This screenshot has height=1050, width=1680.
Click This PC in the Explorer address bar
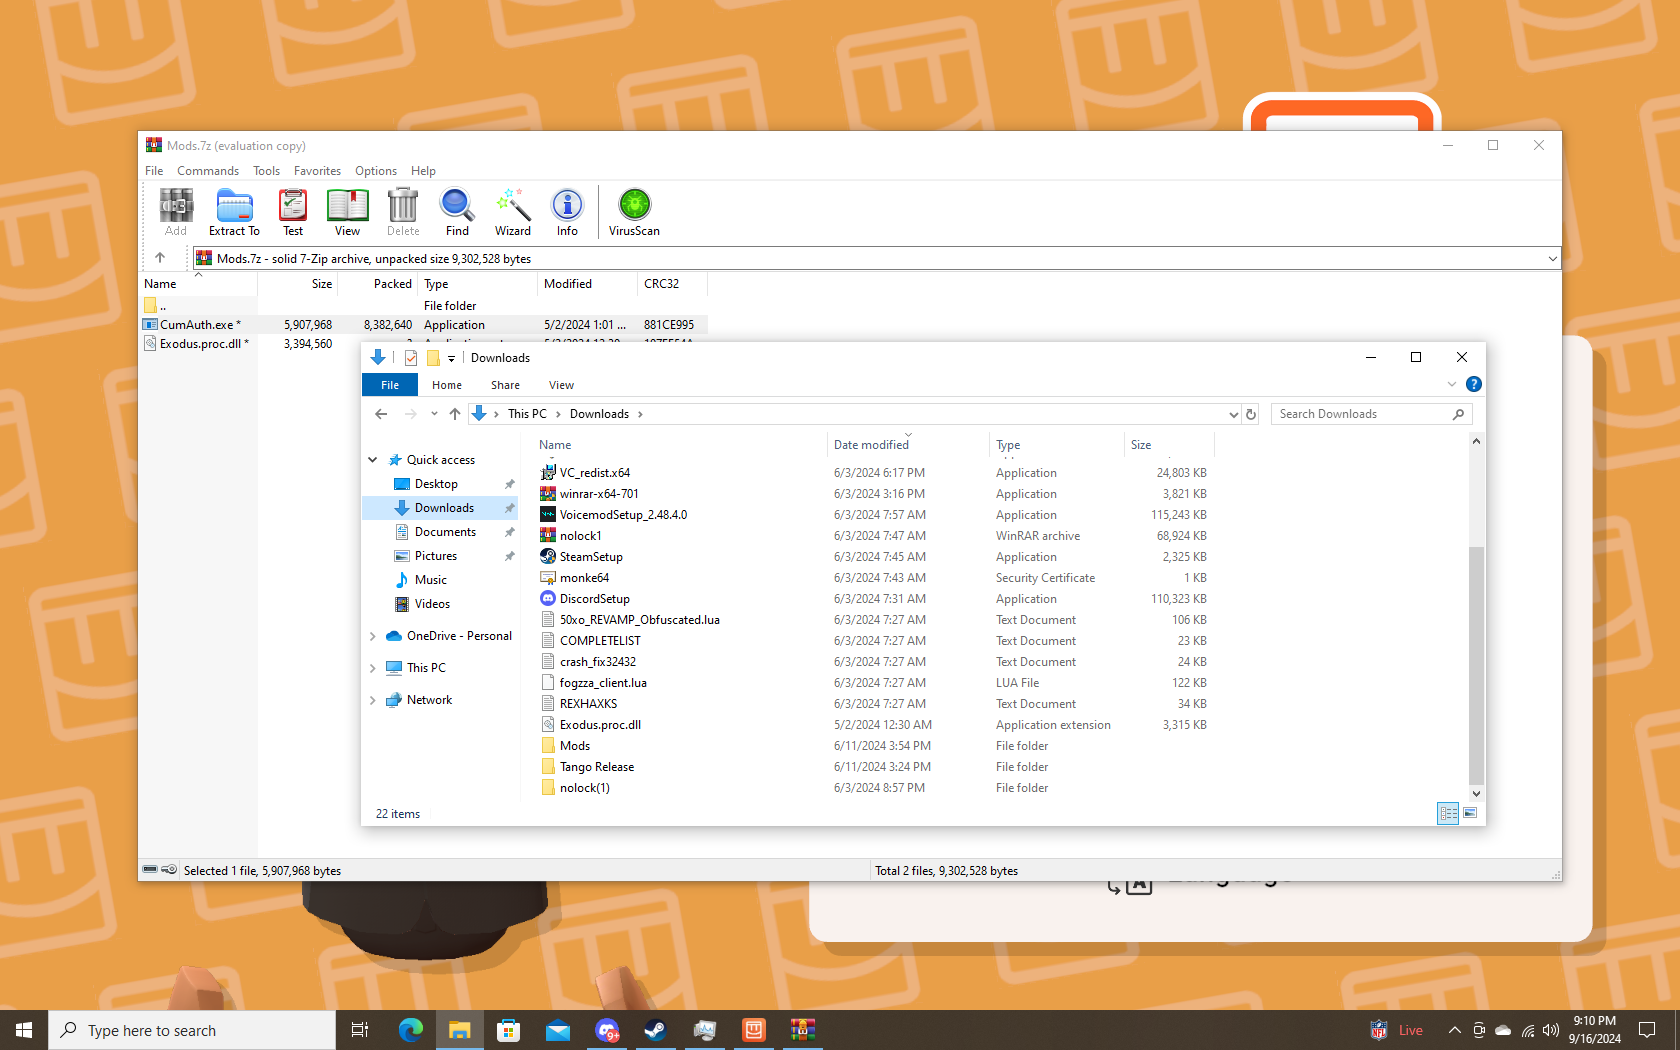(527, 414)
